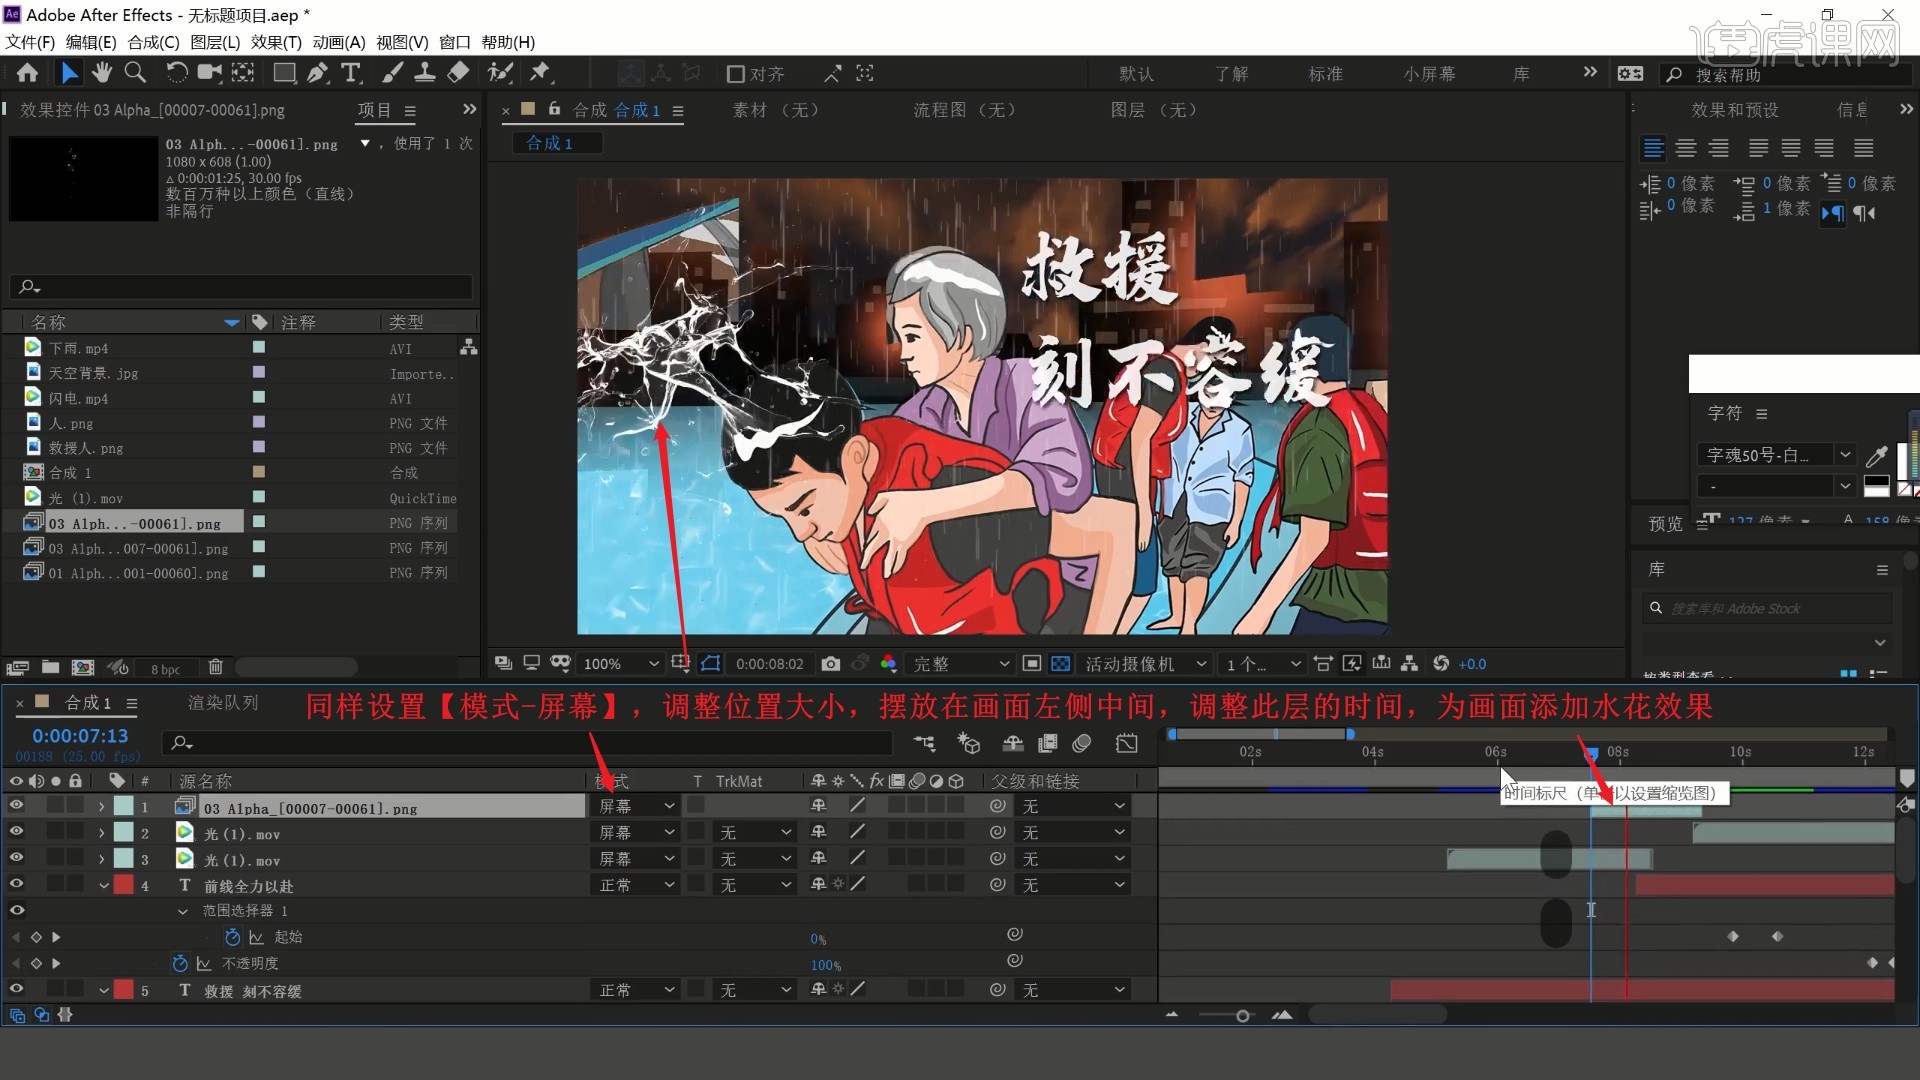
Task: Open parent link dropdown for layer 5
Action: click(x=1073, y=990)
